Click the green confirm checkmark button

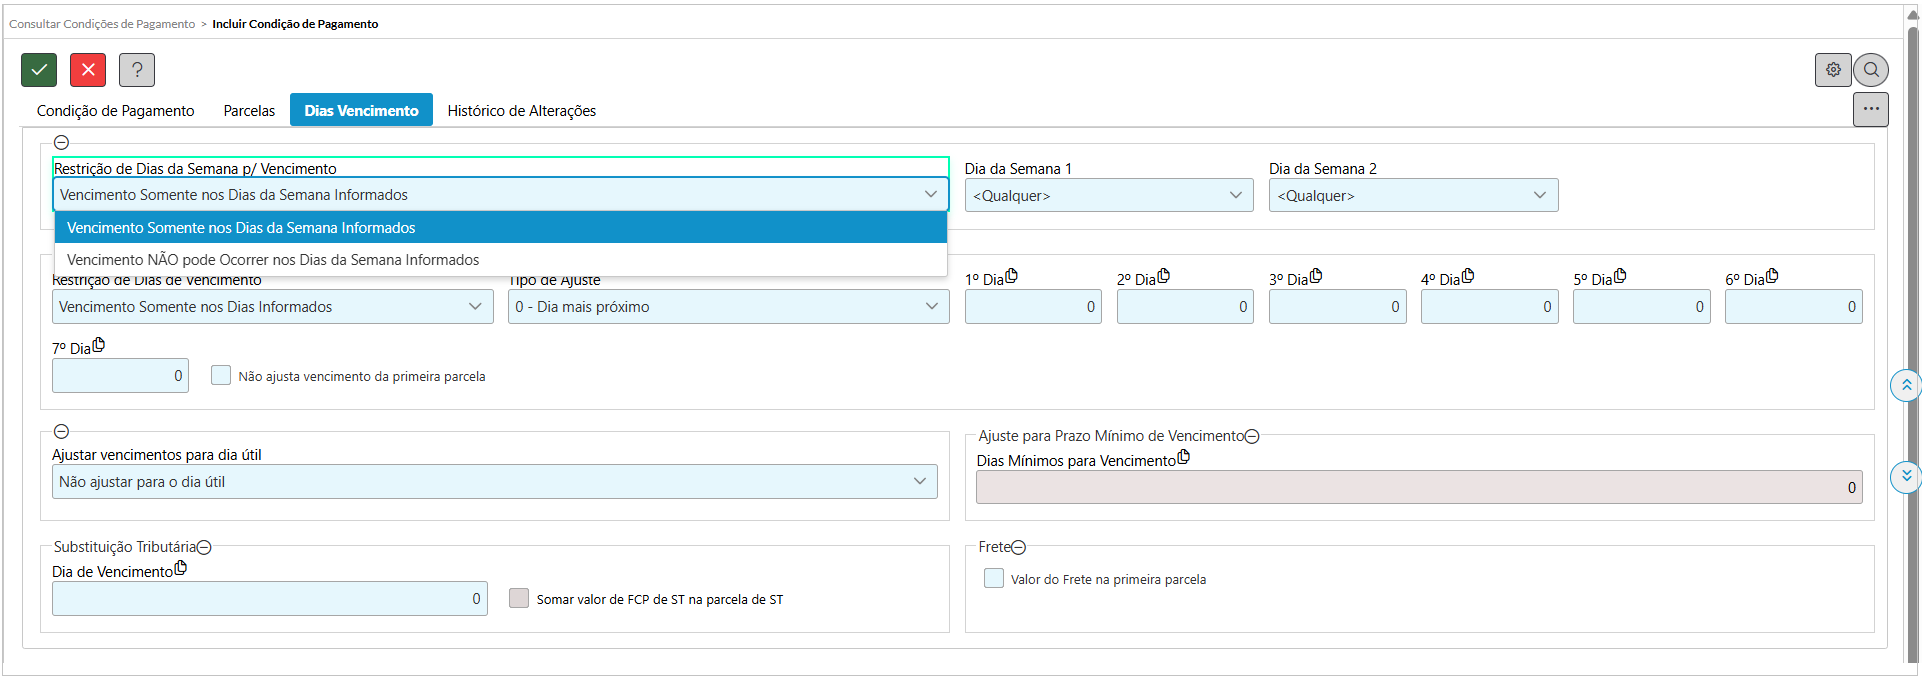[39, 70]
